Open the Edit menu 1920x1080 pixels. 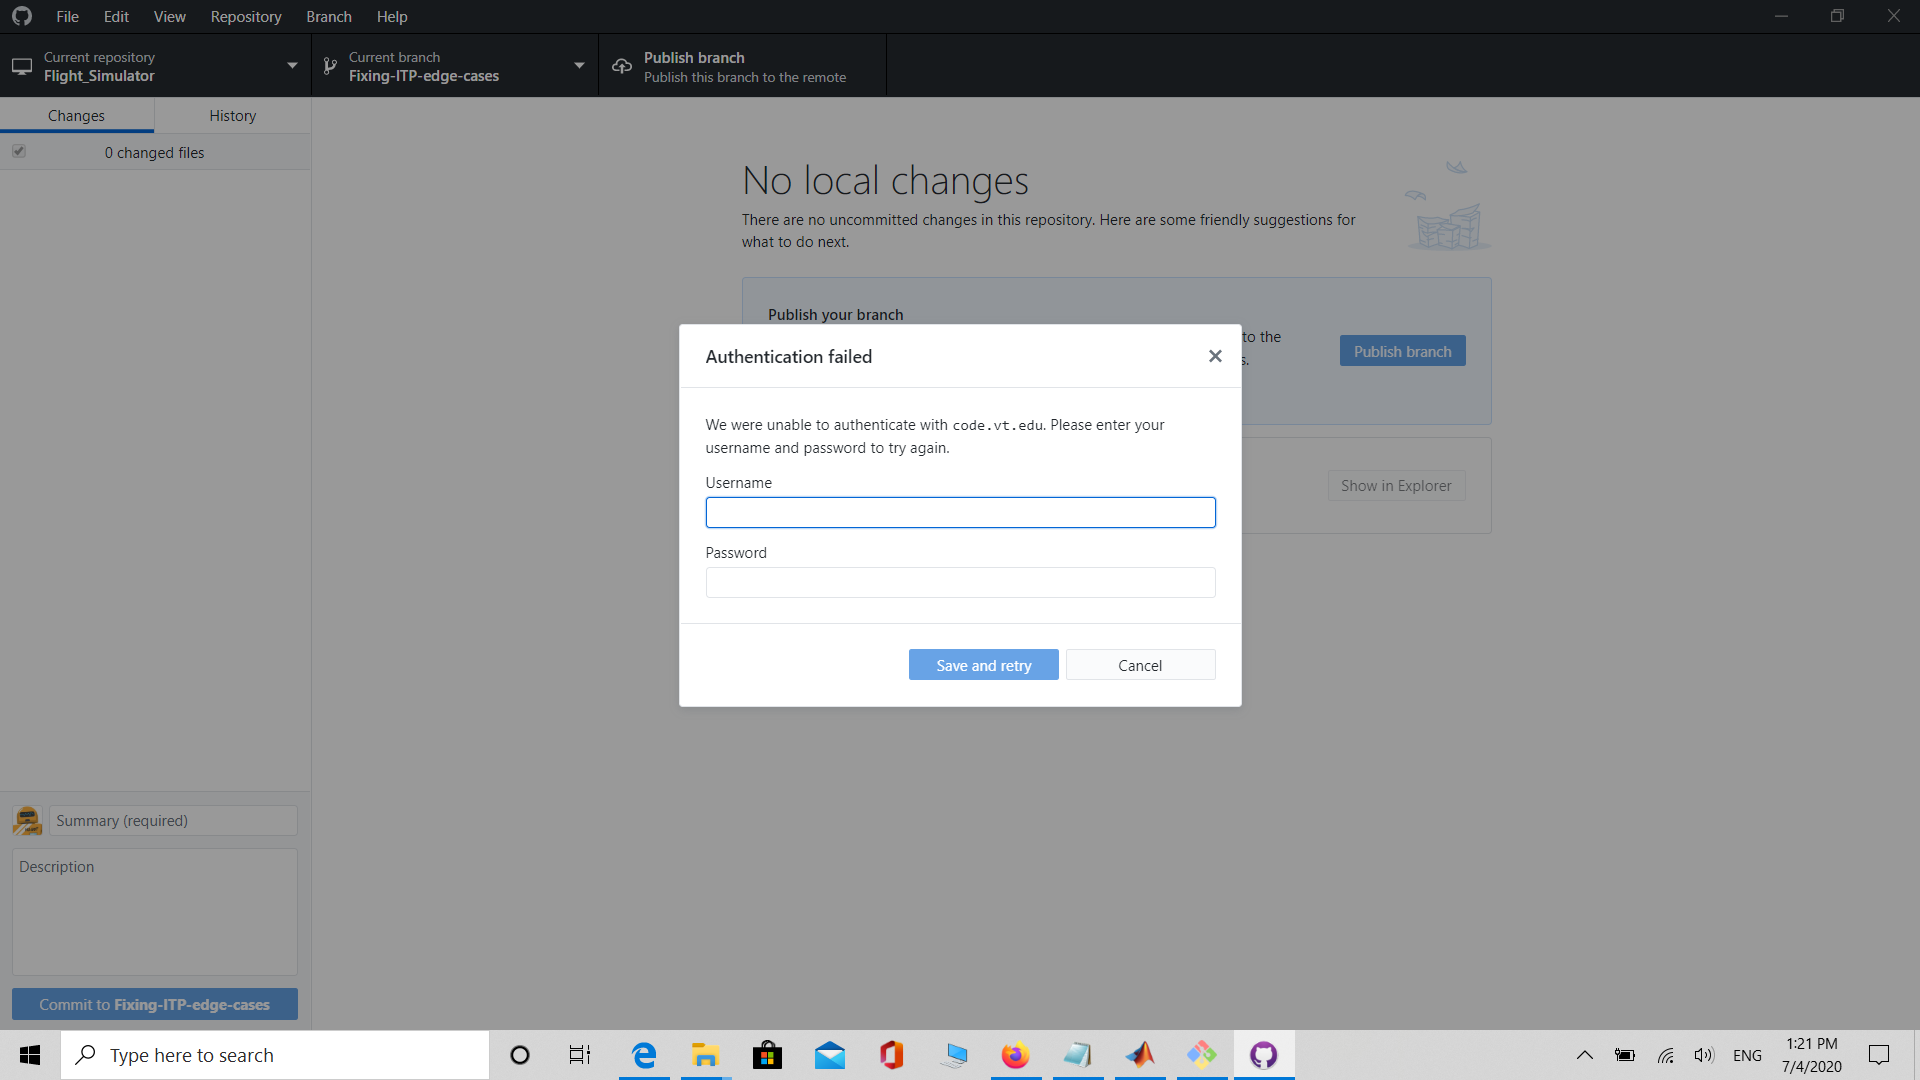point(116,16)
